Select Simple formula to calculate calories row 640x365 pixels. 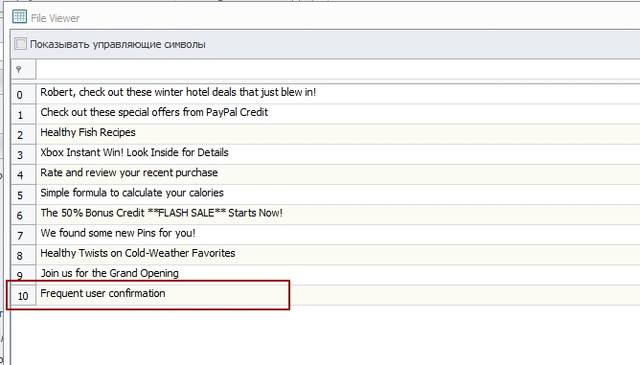click(338, 194)
